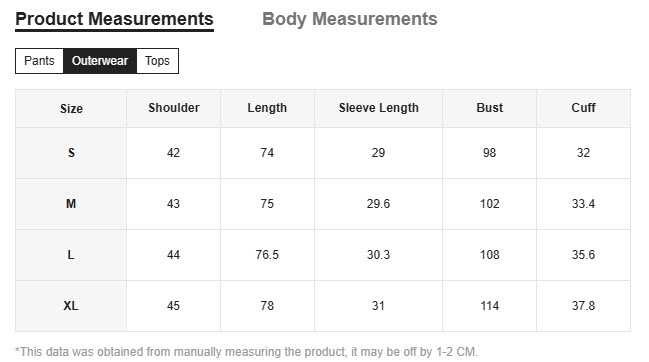This screenshot has height=362, width=649.
Task: Click the Shoulder column header
Action: point(174,108)
